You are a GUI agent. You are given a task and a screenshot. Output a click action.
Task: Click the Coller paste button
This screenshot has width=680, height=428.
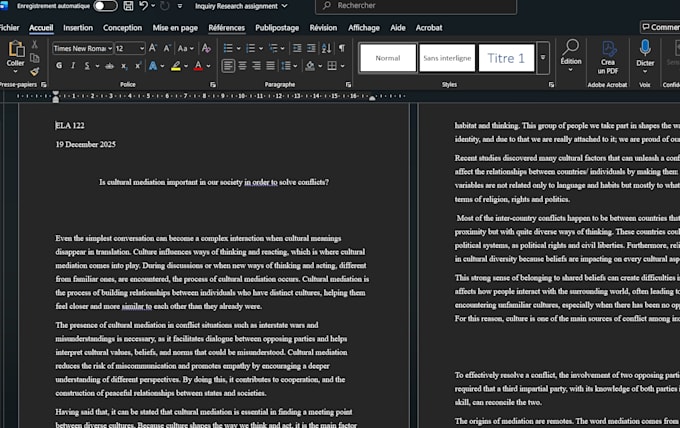click(x=16, y=54)
